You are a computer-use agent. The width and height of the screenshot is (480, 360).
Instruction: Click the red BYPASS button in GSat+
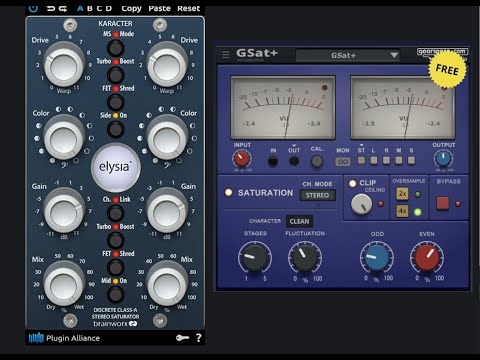(443, 203)
